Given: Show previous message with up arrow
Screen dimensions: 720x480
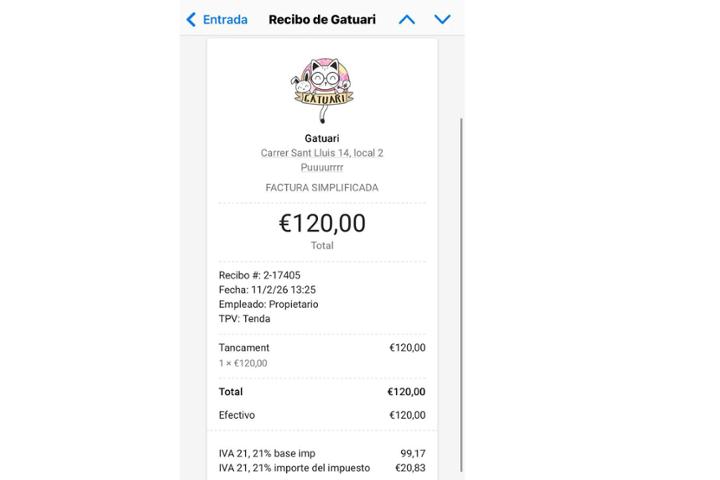Looking at the screenshot, I should pos(406,19).
